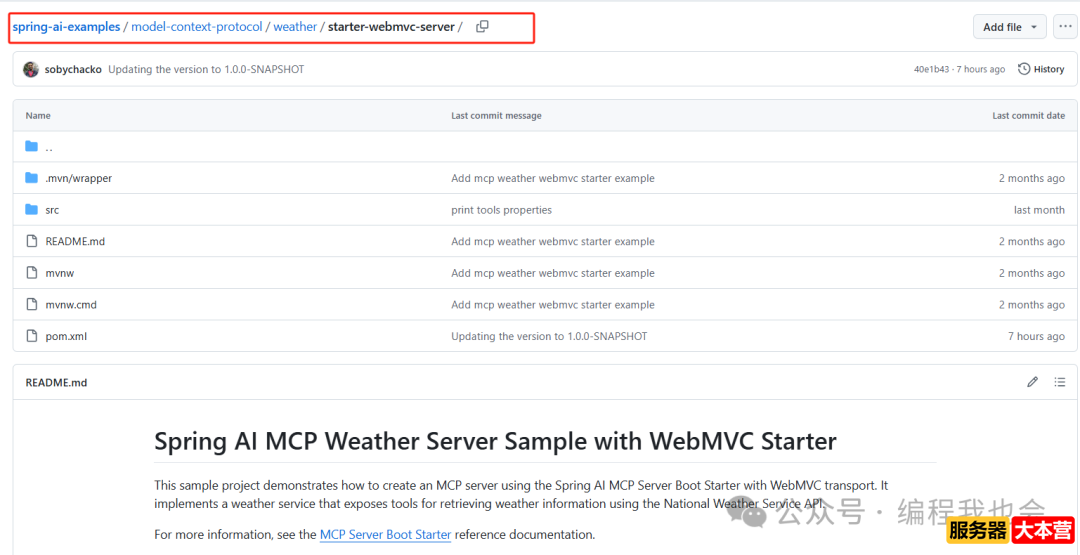Open 'print tools properties' commit message
This screenshot has width=1080, height=555.
pyautogui.click(x=501, y=210)
